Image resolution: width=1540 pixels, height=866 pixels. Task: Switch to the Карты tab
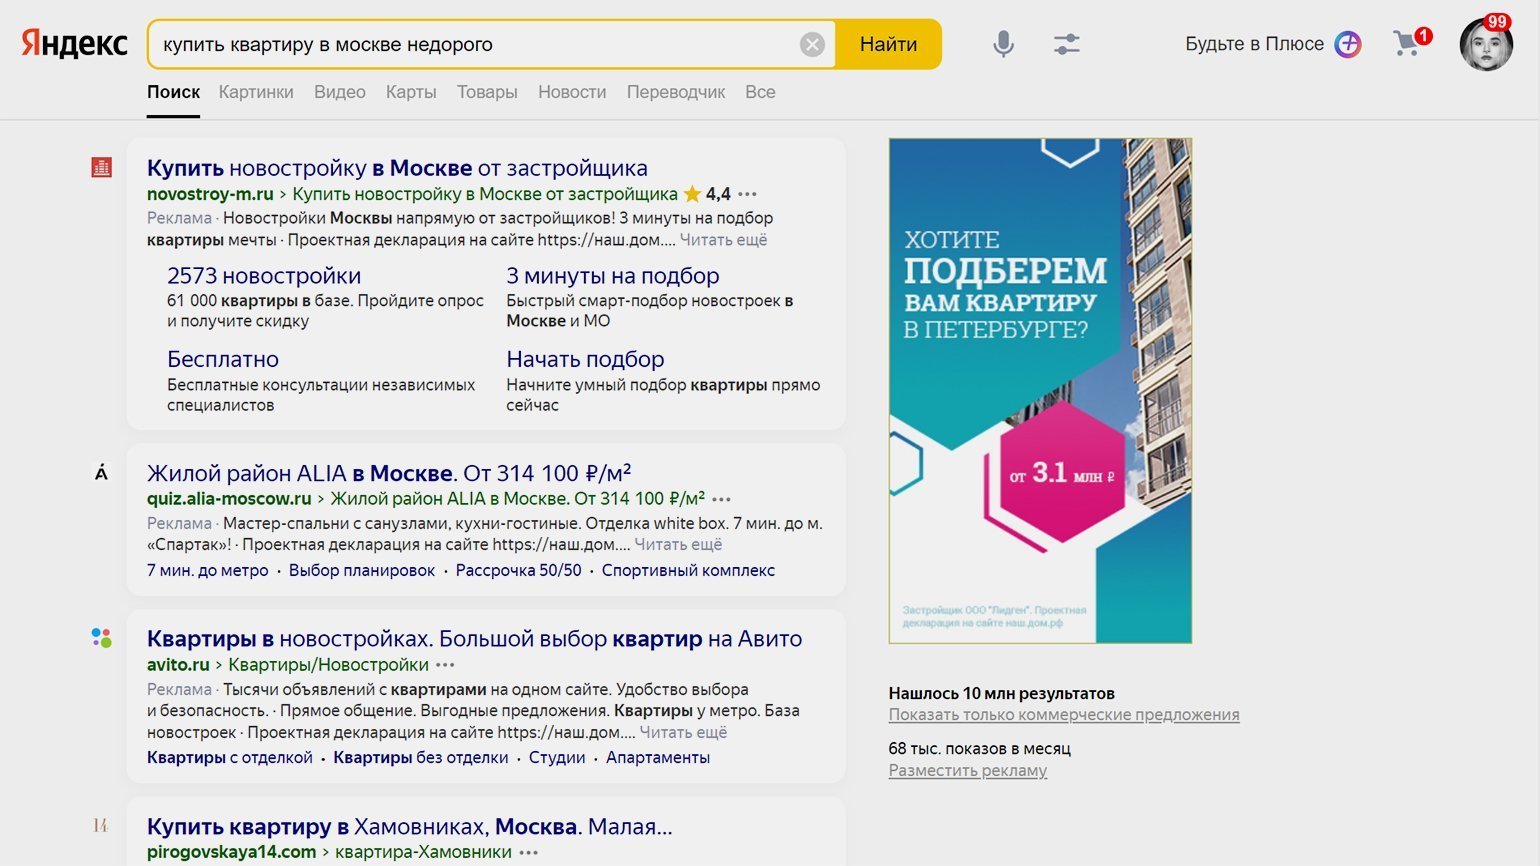tap(411, 92)
